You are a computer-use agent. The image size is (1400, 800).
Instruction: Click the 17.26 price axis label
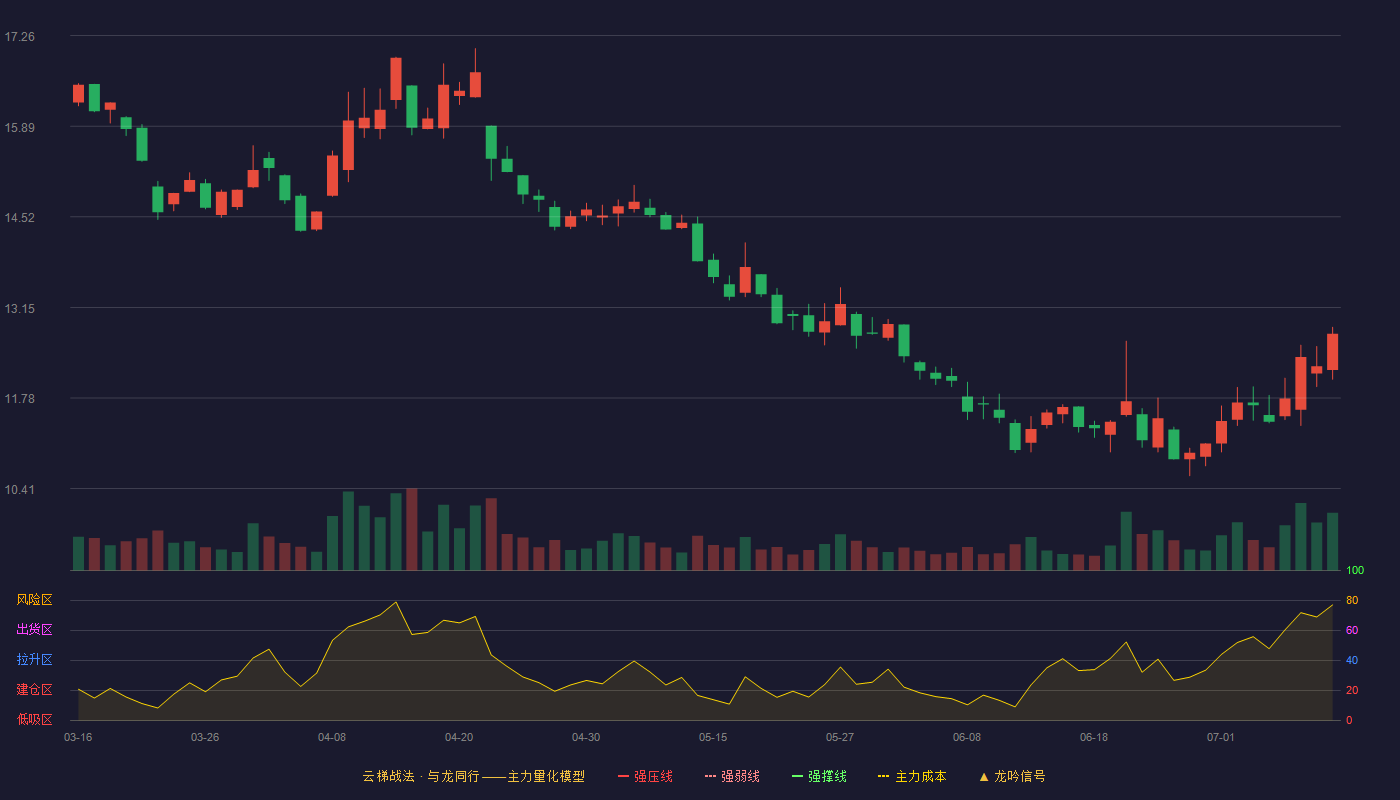pos(20,37)
